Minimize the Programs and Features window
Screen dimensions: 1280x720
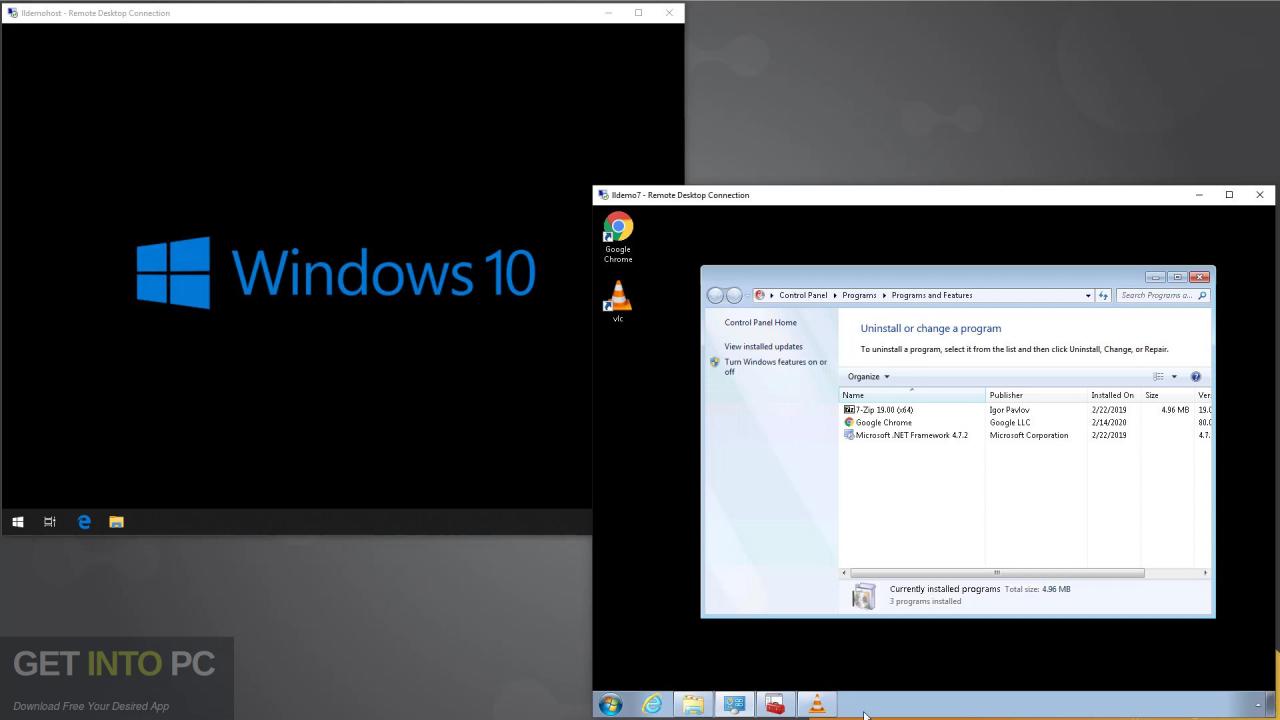[1156, 277]
